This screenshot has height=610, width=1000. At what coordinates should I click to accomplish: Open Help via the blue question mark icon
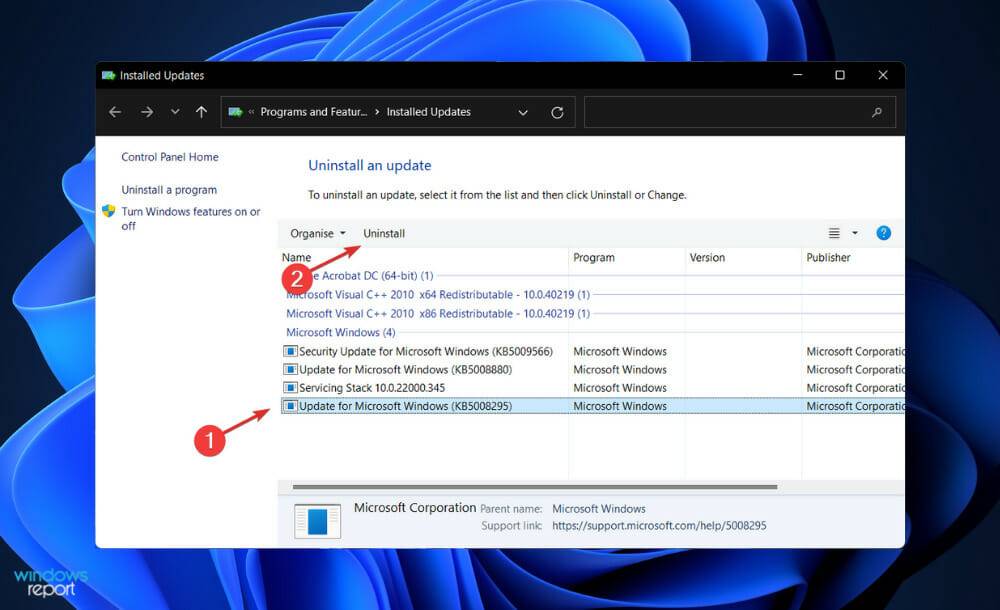883,233
